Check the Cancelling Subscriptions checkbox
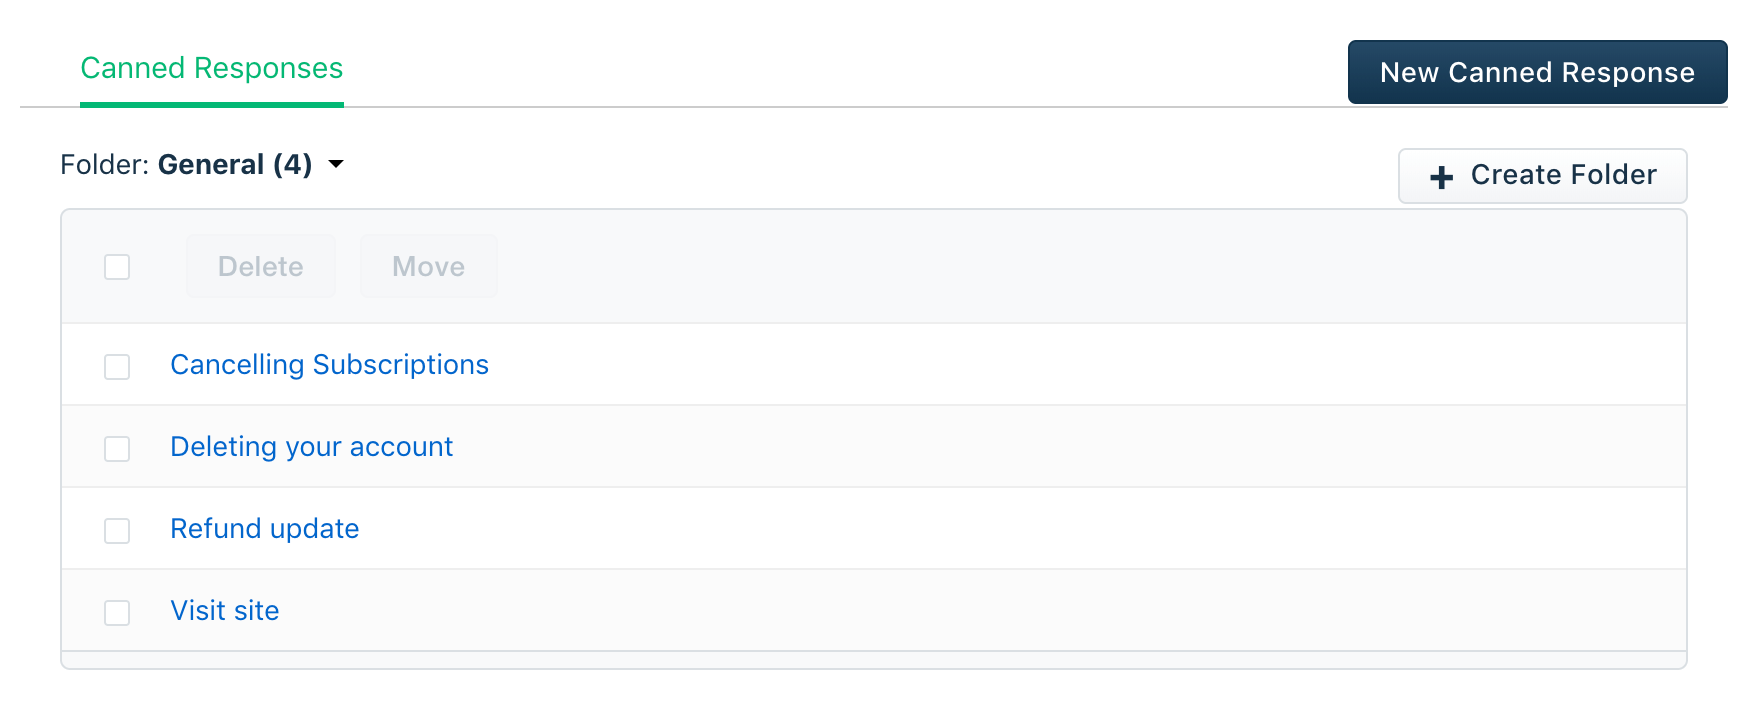The image size is (1750, 712). pyautogui.click(x=117, y=367)
